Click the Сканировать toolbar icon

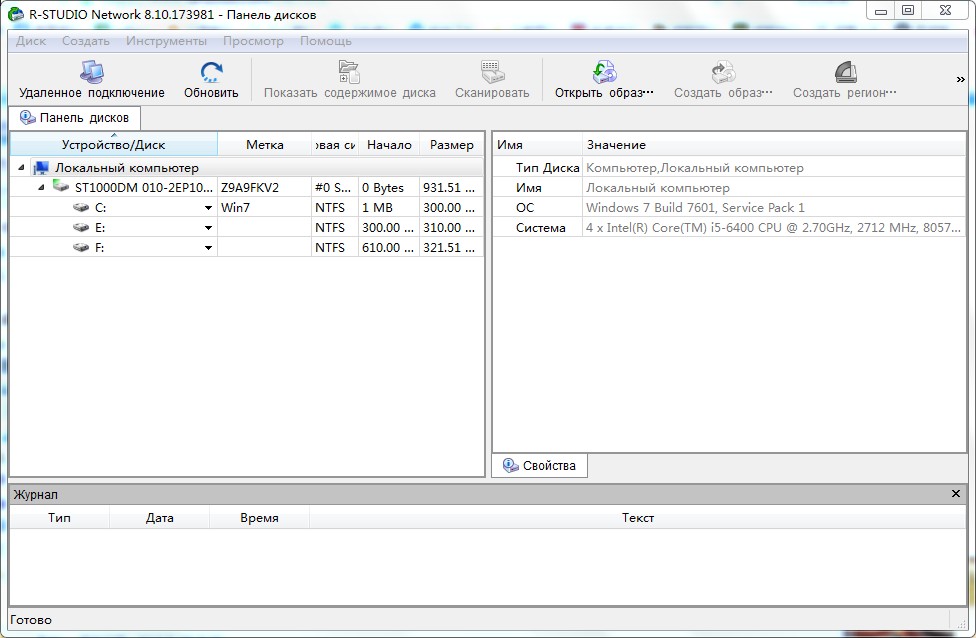pos(491,72)
